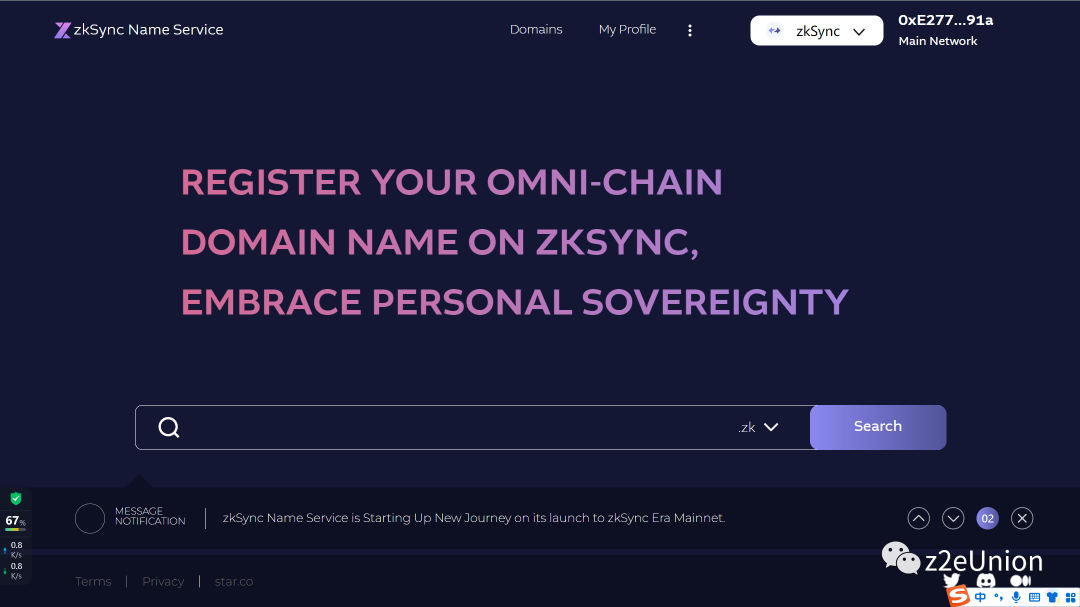Toggle Chinese/English input with 中 icon
Viewport: 1080px width, 607px height.
[979, 596]
